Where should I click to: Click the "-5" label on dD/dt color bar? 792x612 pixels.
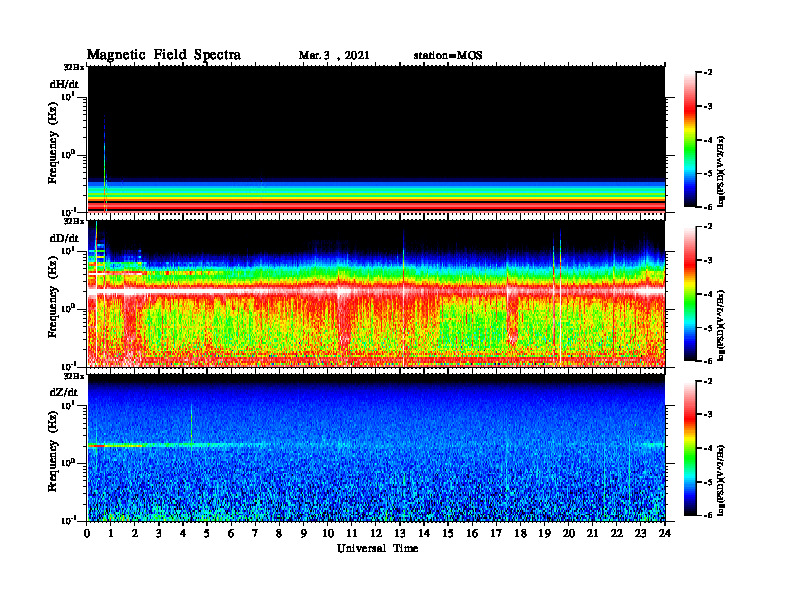(708, 328)
